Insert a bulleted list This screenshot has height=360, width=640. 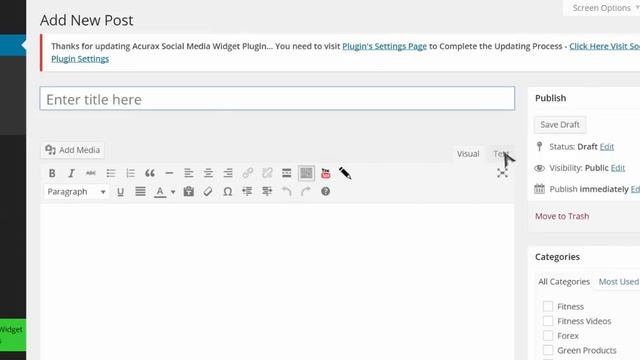tap(111, 173)
